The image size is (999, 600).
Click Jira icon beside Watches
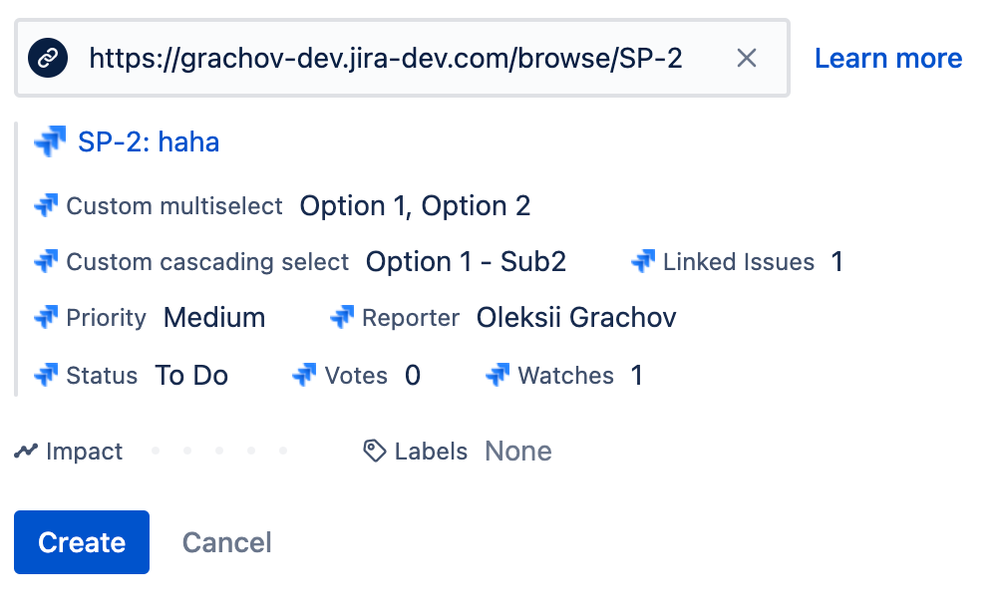[x=497, y=376]
